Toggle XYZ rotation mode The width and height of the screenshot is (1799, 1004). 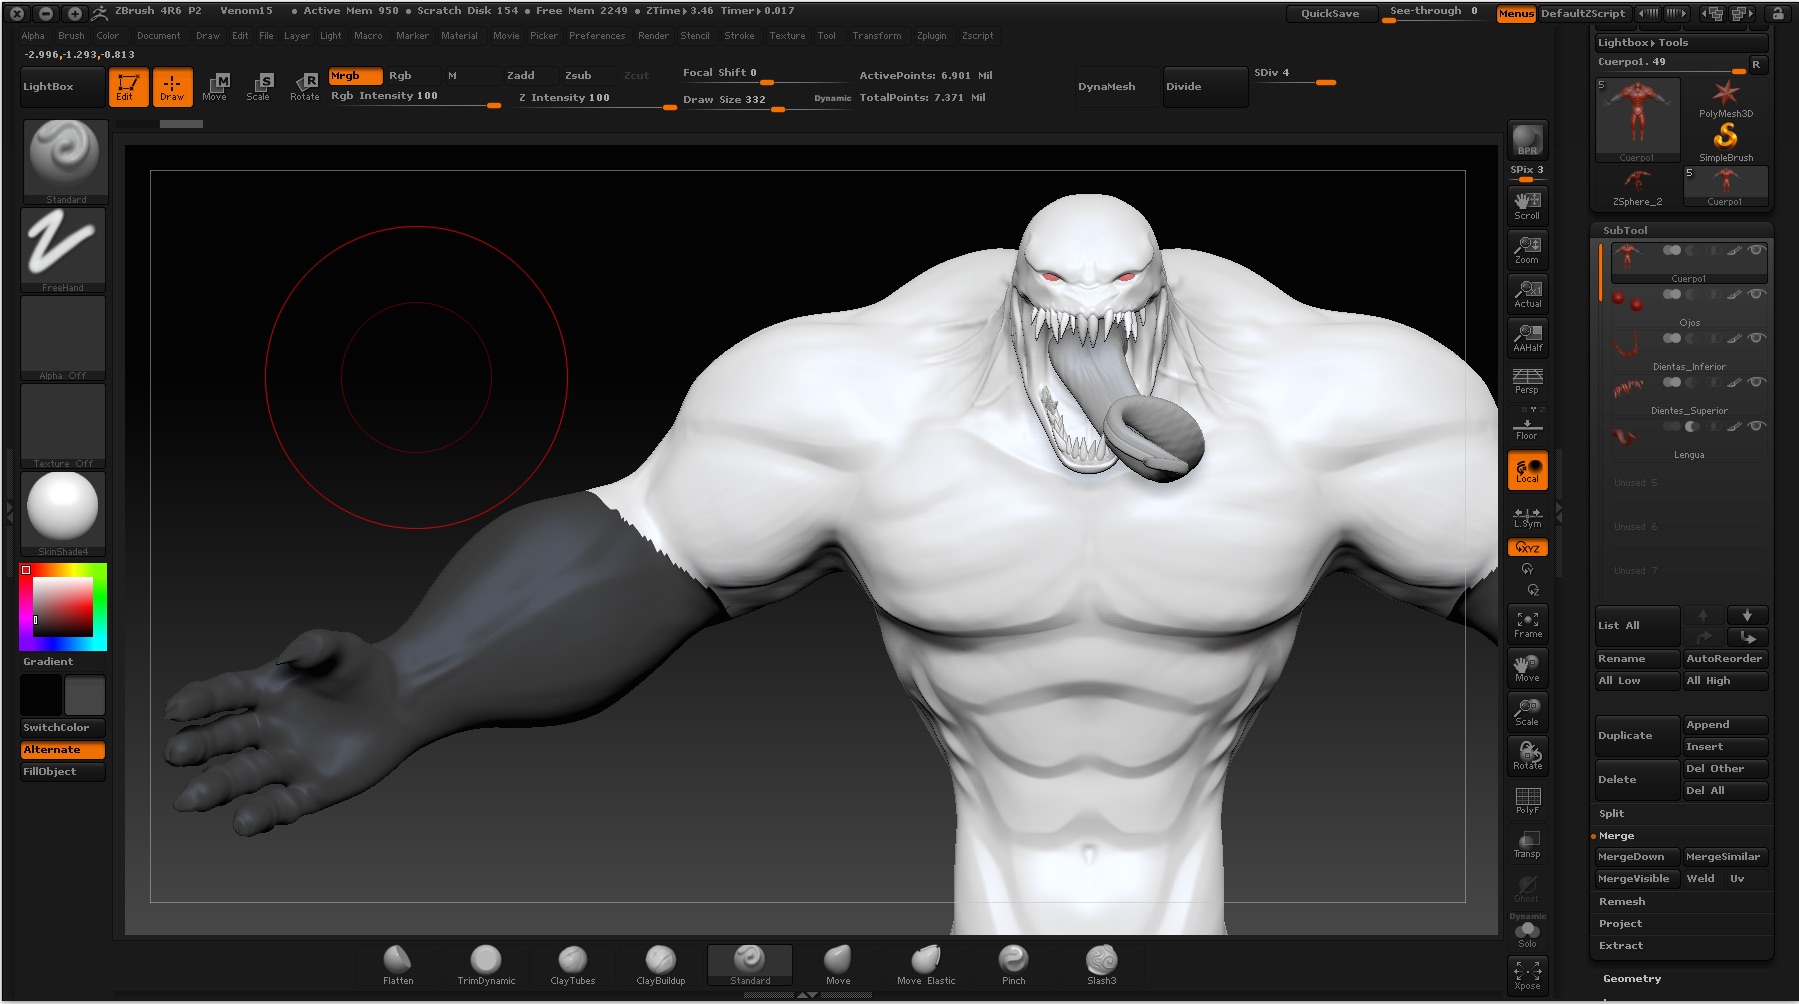tap(1527, 548)
